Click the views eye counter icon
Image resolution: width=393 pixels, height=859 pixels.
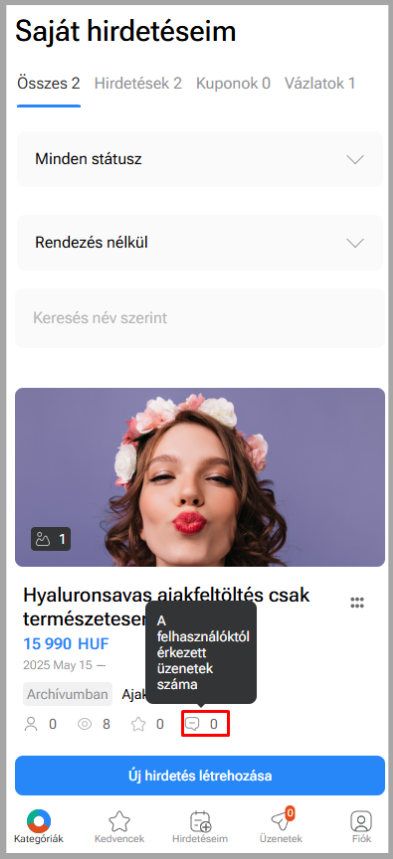(84, 724)
